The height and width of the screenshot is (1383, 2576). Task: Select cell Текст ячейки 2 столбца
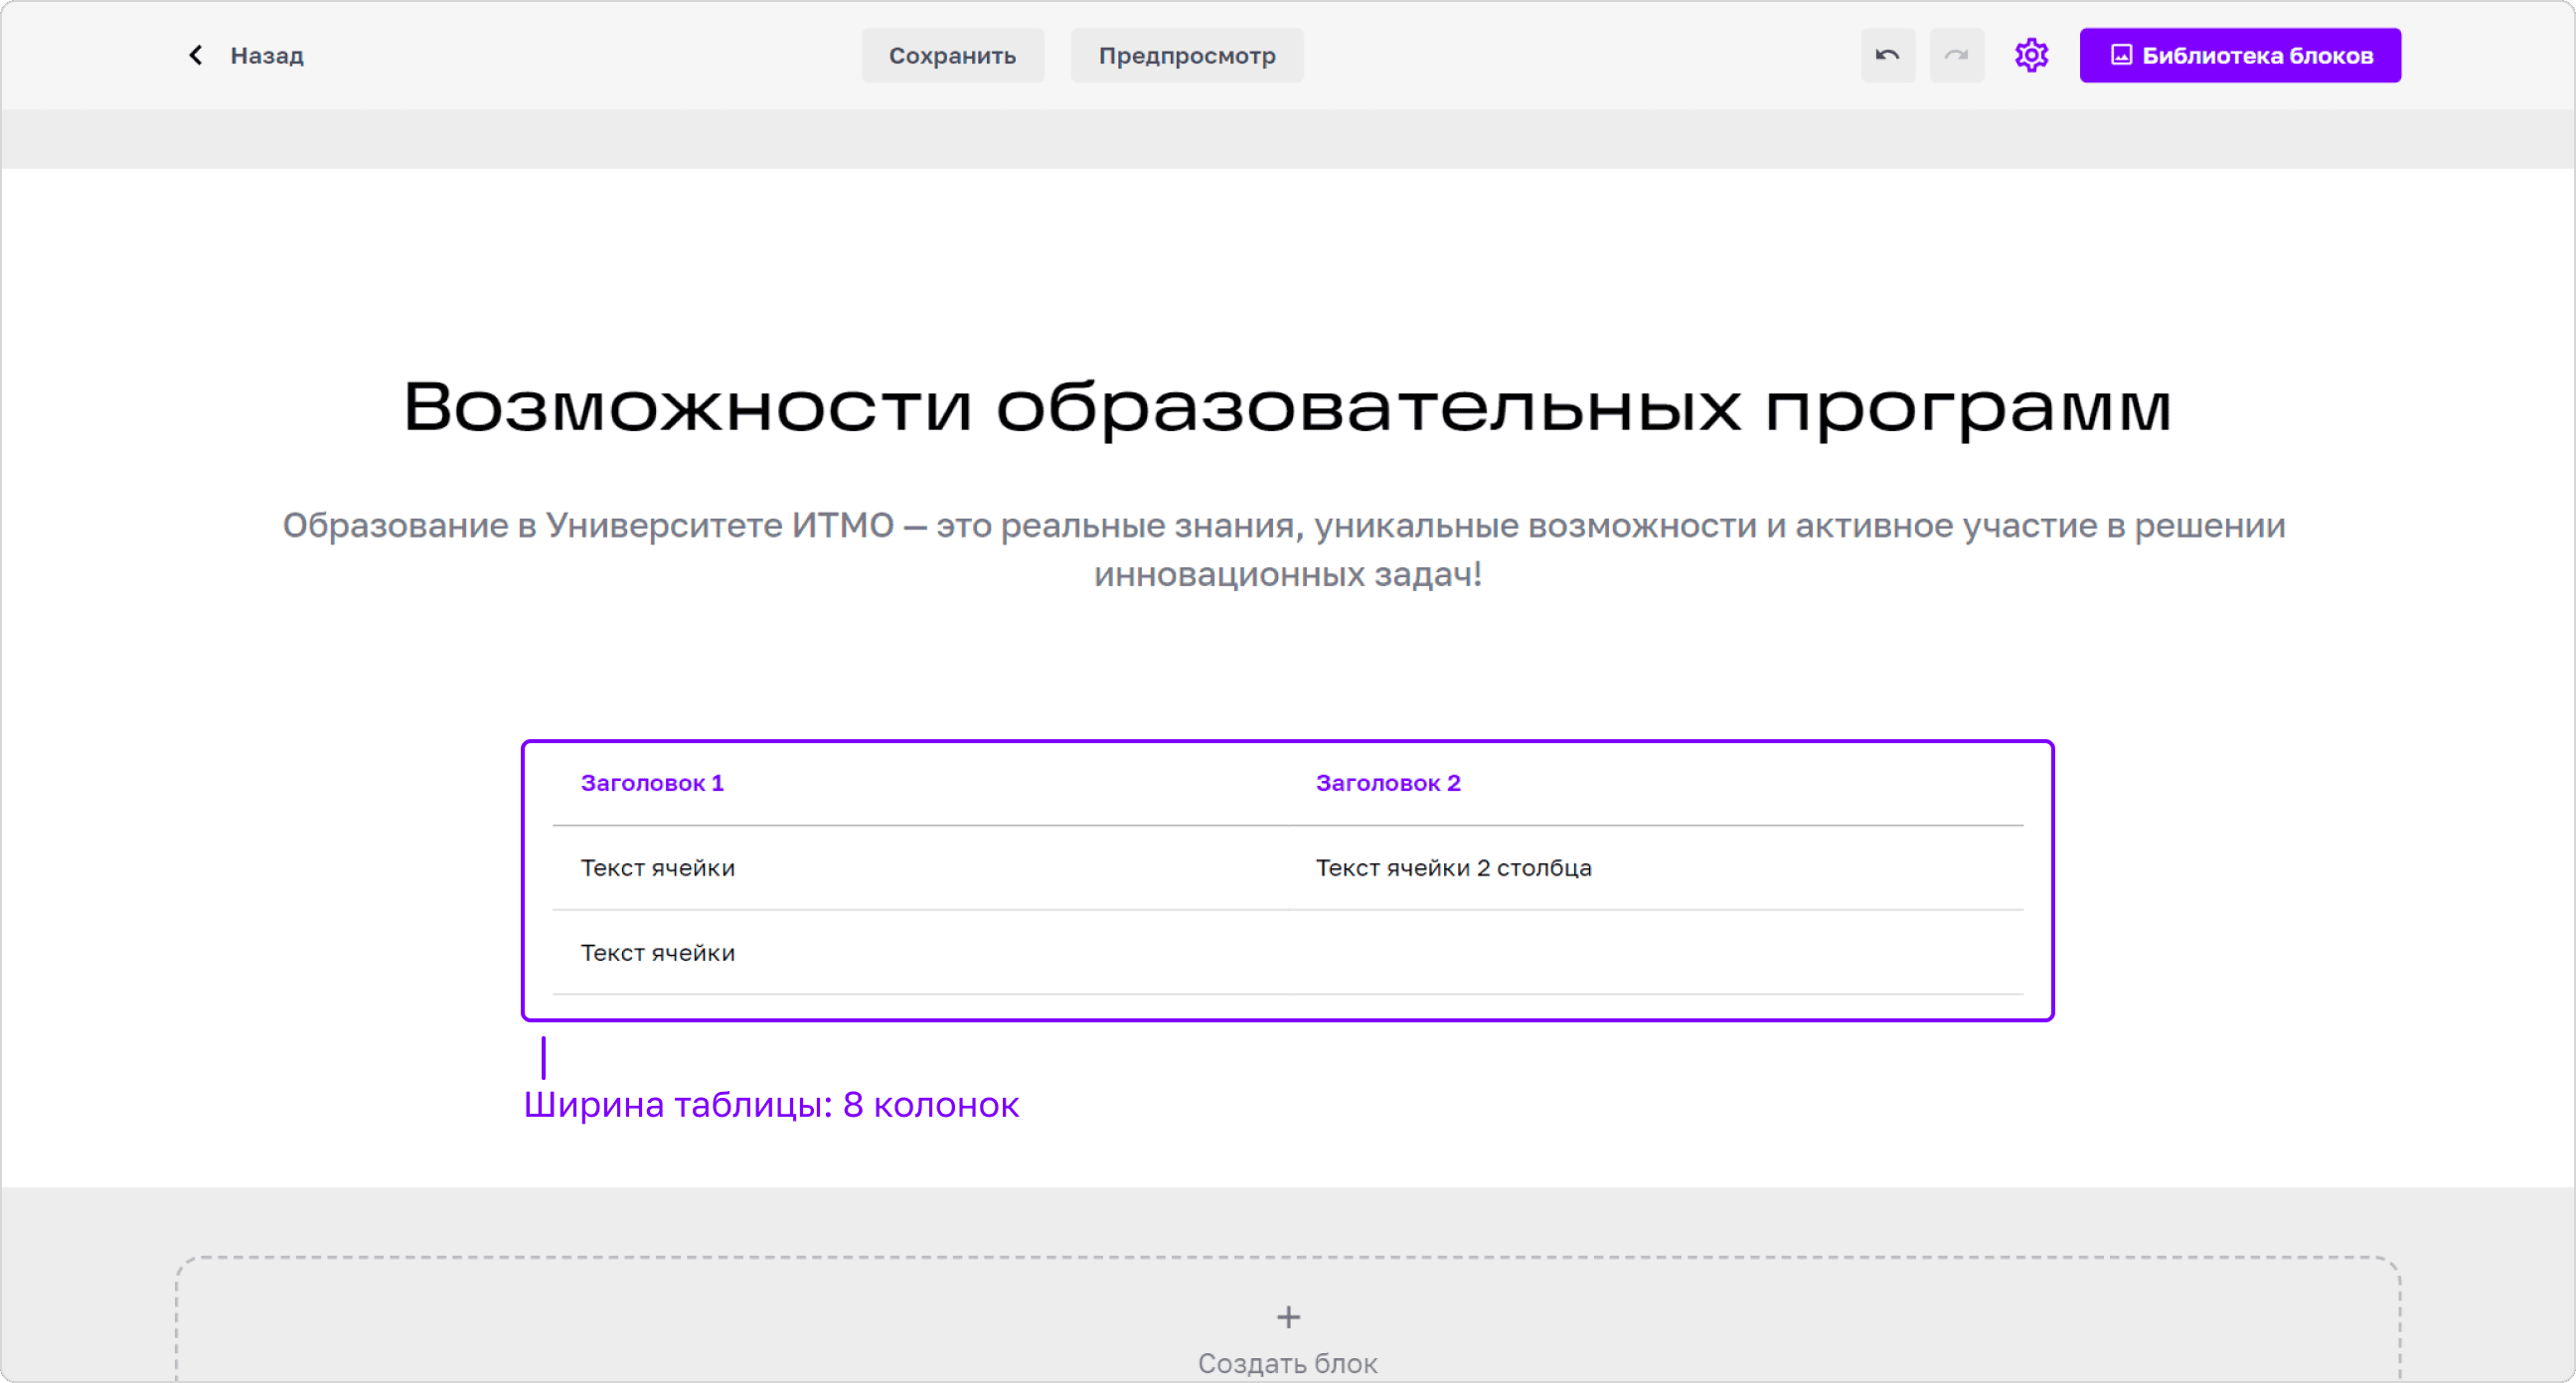[1453, 868]
